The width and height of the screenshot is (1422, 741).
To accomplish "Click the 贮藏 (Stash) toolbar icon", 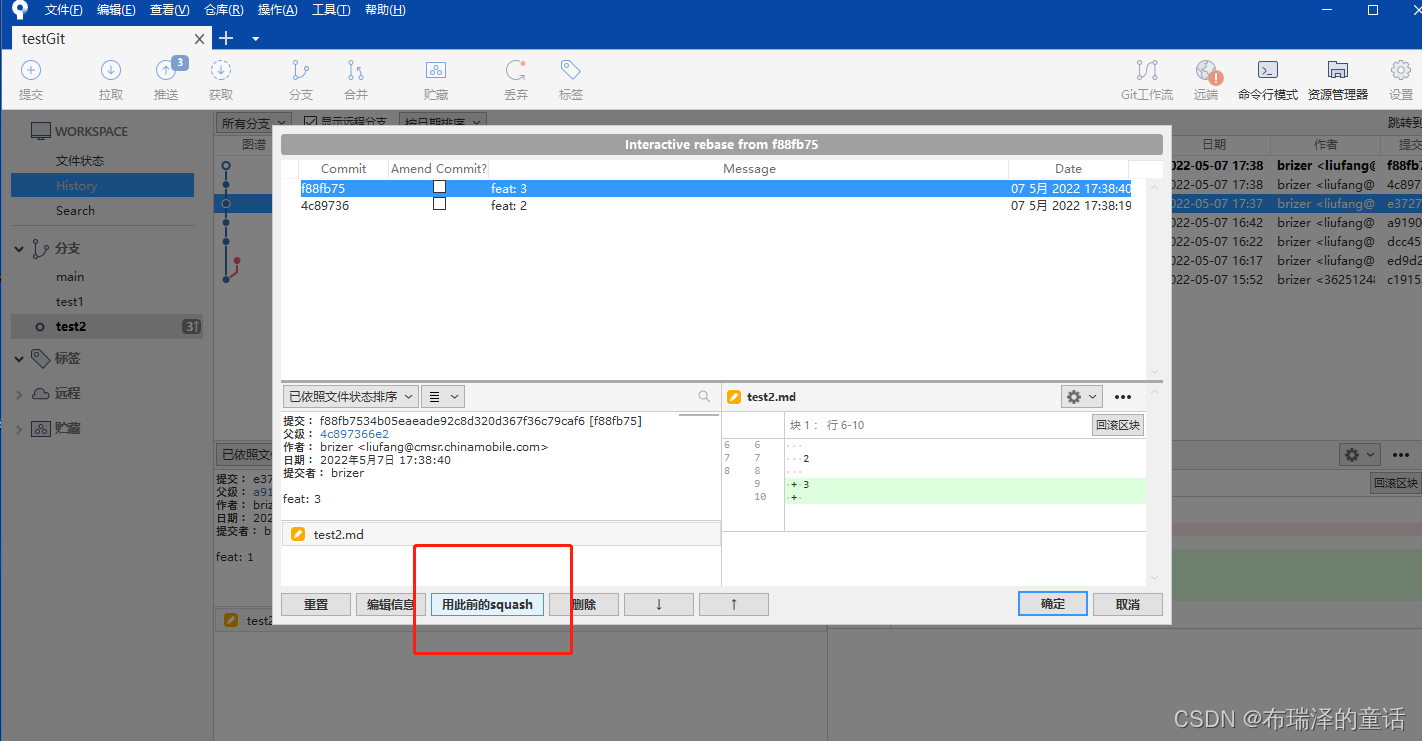I will pos(436,80).
